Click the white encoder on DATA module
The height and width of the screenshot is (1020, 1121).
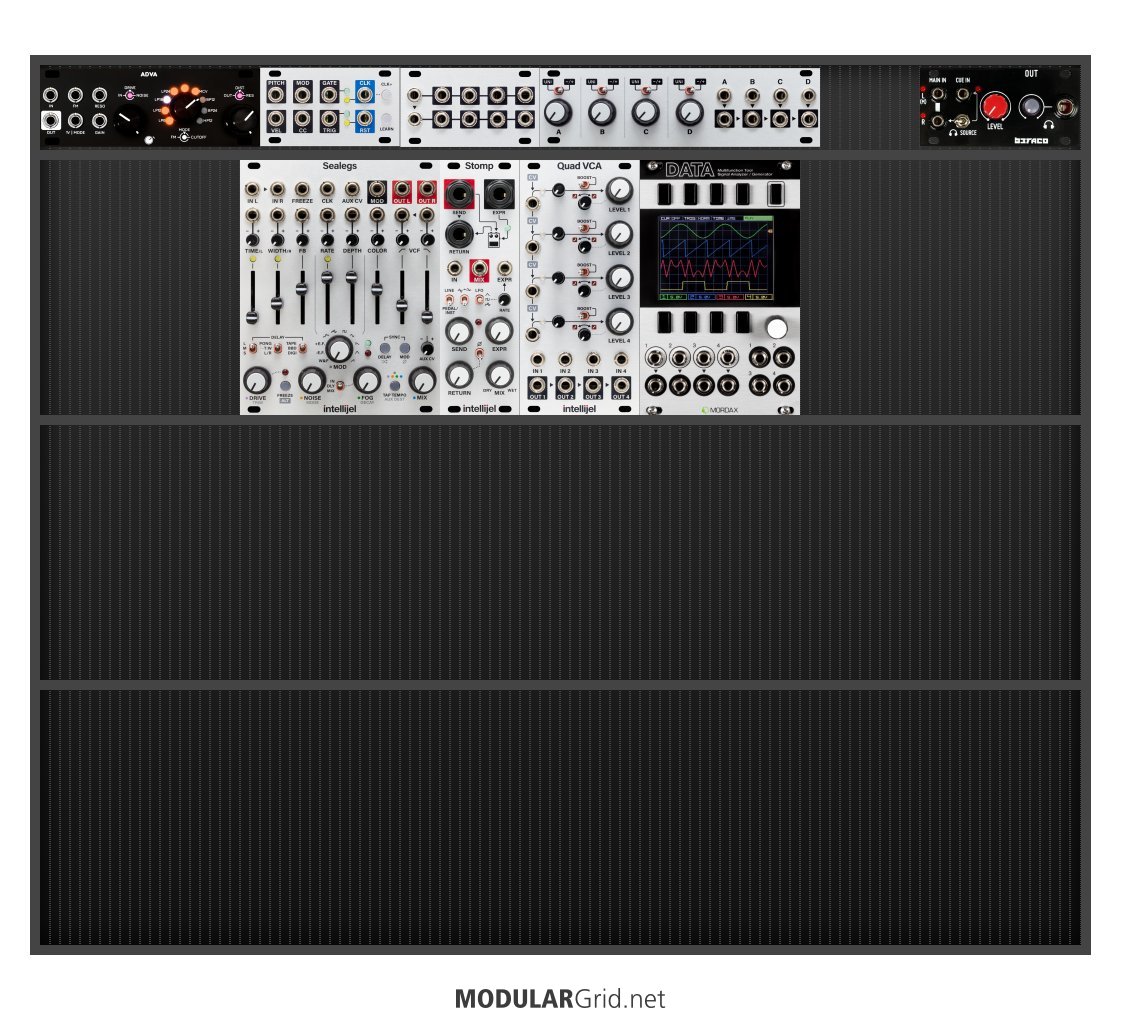[x=776, y=328]
